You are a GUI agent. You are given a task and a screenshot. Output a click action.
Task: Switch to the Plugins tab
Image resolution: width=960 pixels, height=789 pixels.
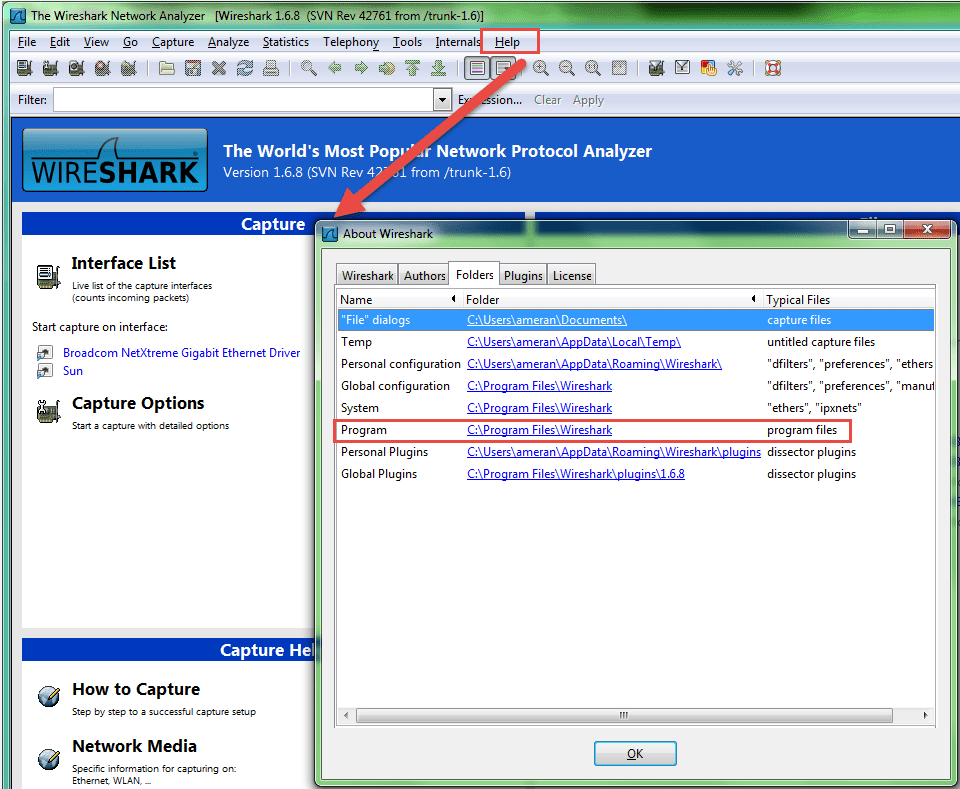coord(523,275)
